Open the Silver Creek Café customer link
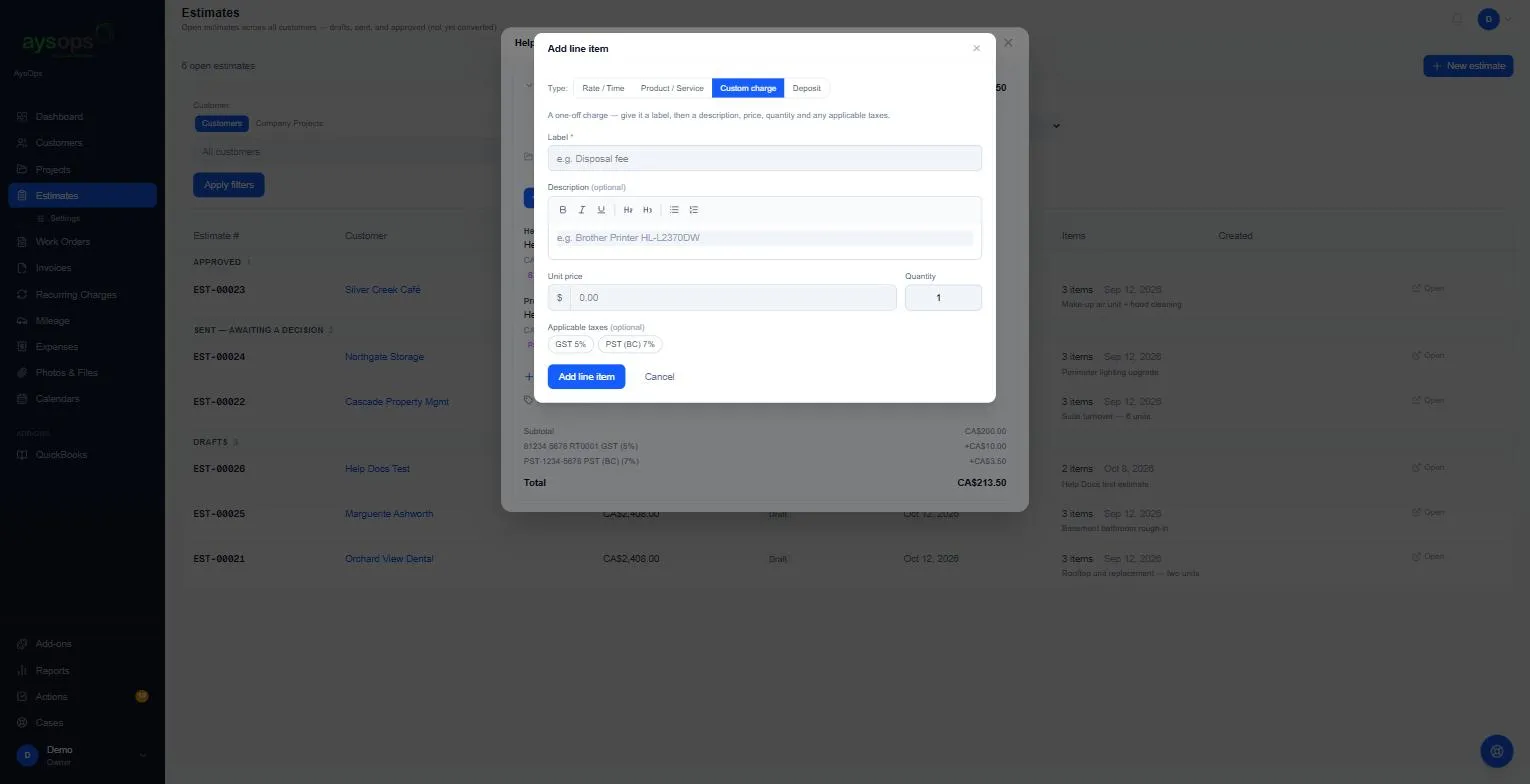 [x=383, y=290]
